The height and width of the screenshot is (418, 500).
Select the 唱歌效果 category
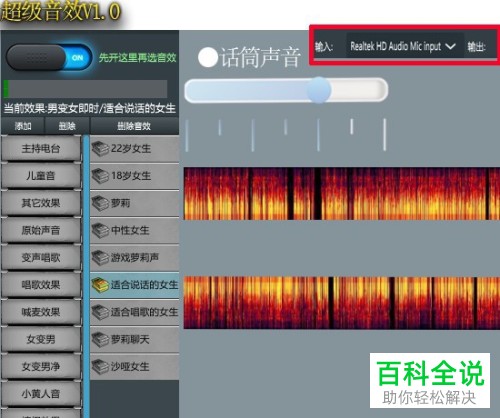pos(41,285)
